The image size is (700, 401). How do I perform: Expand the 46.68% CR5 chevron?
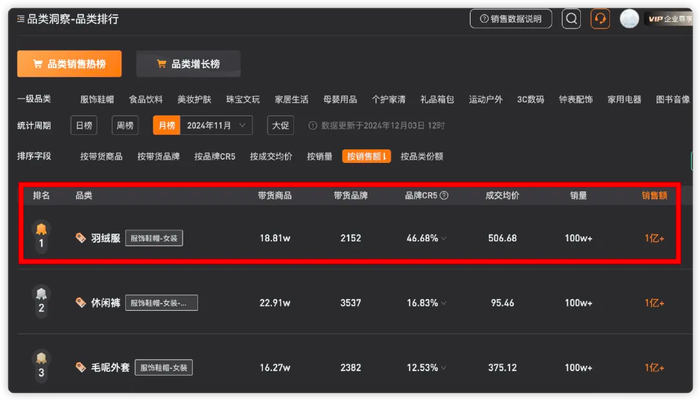click(444, 238)
